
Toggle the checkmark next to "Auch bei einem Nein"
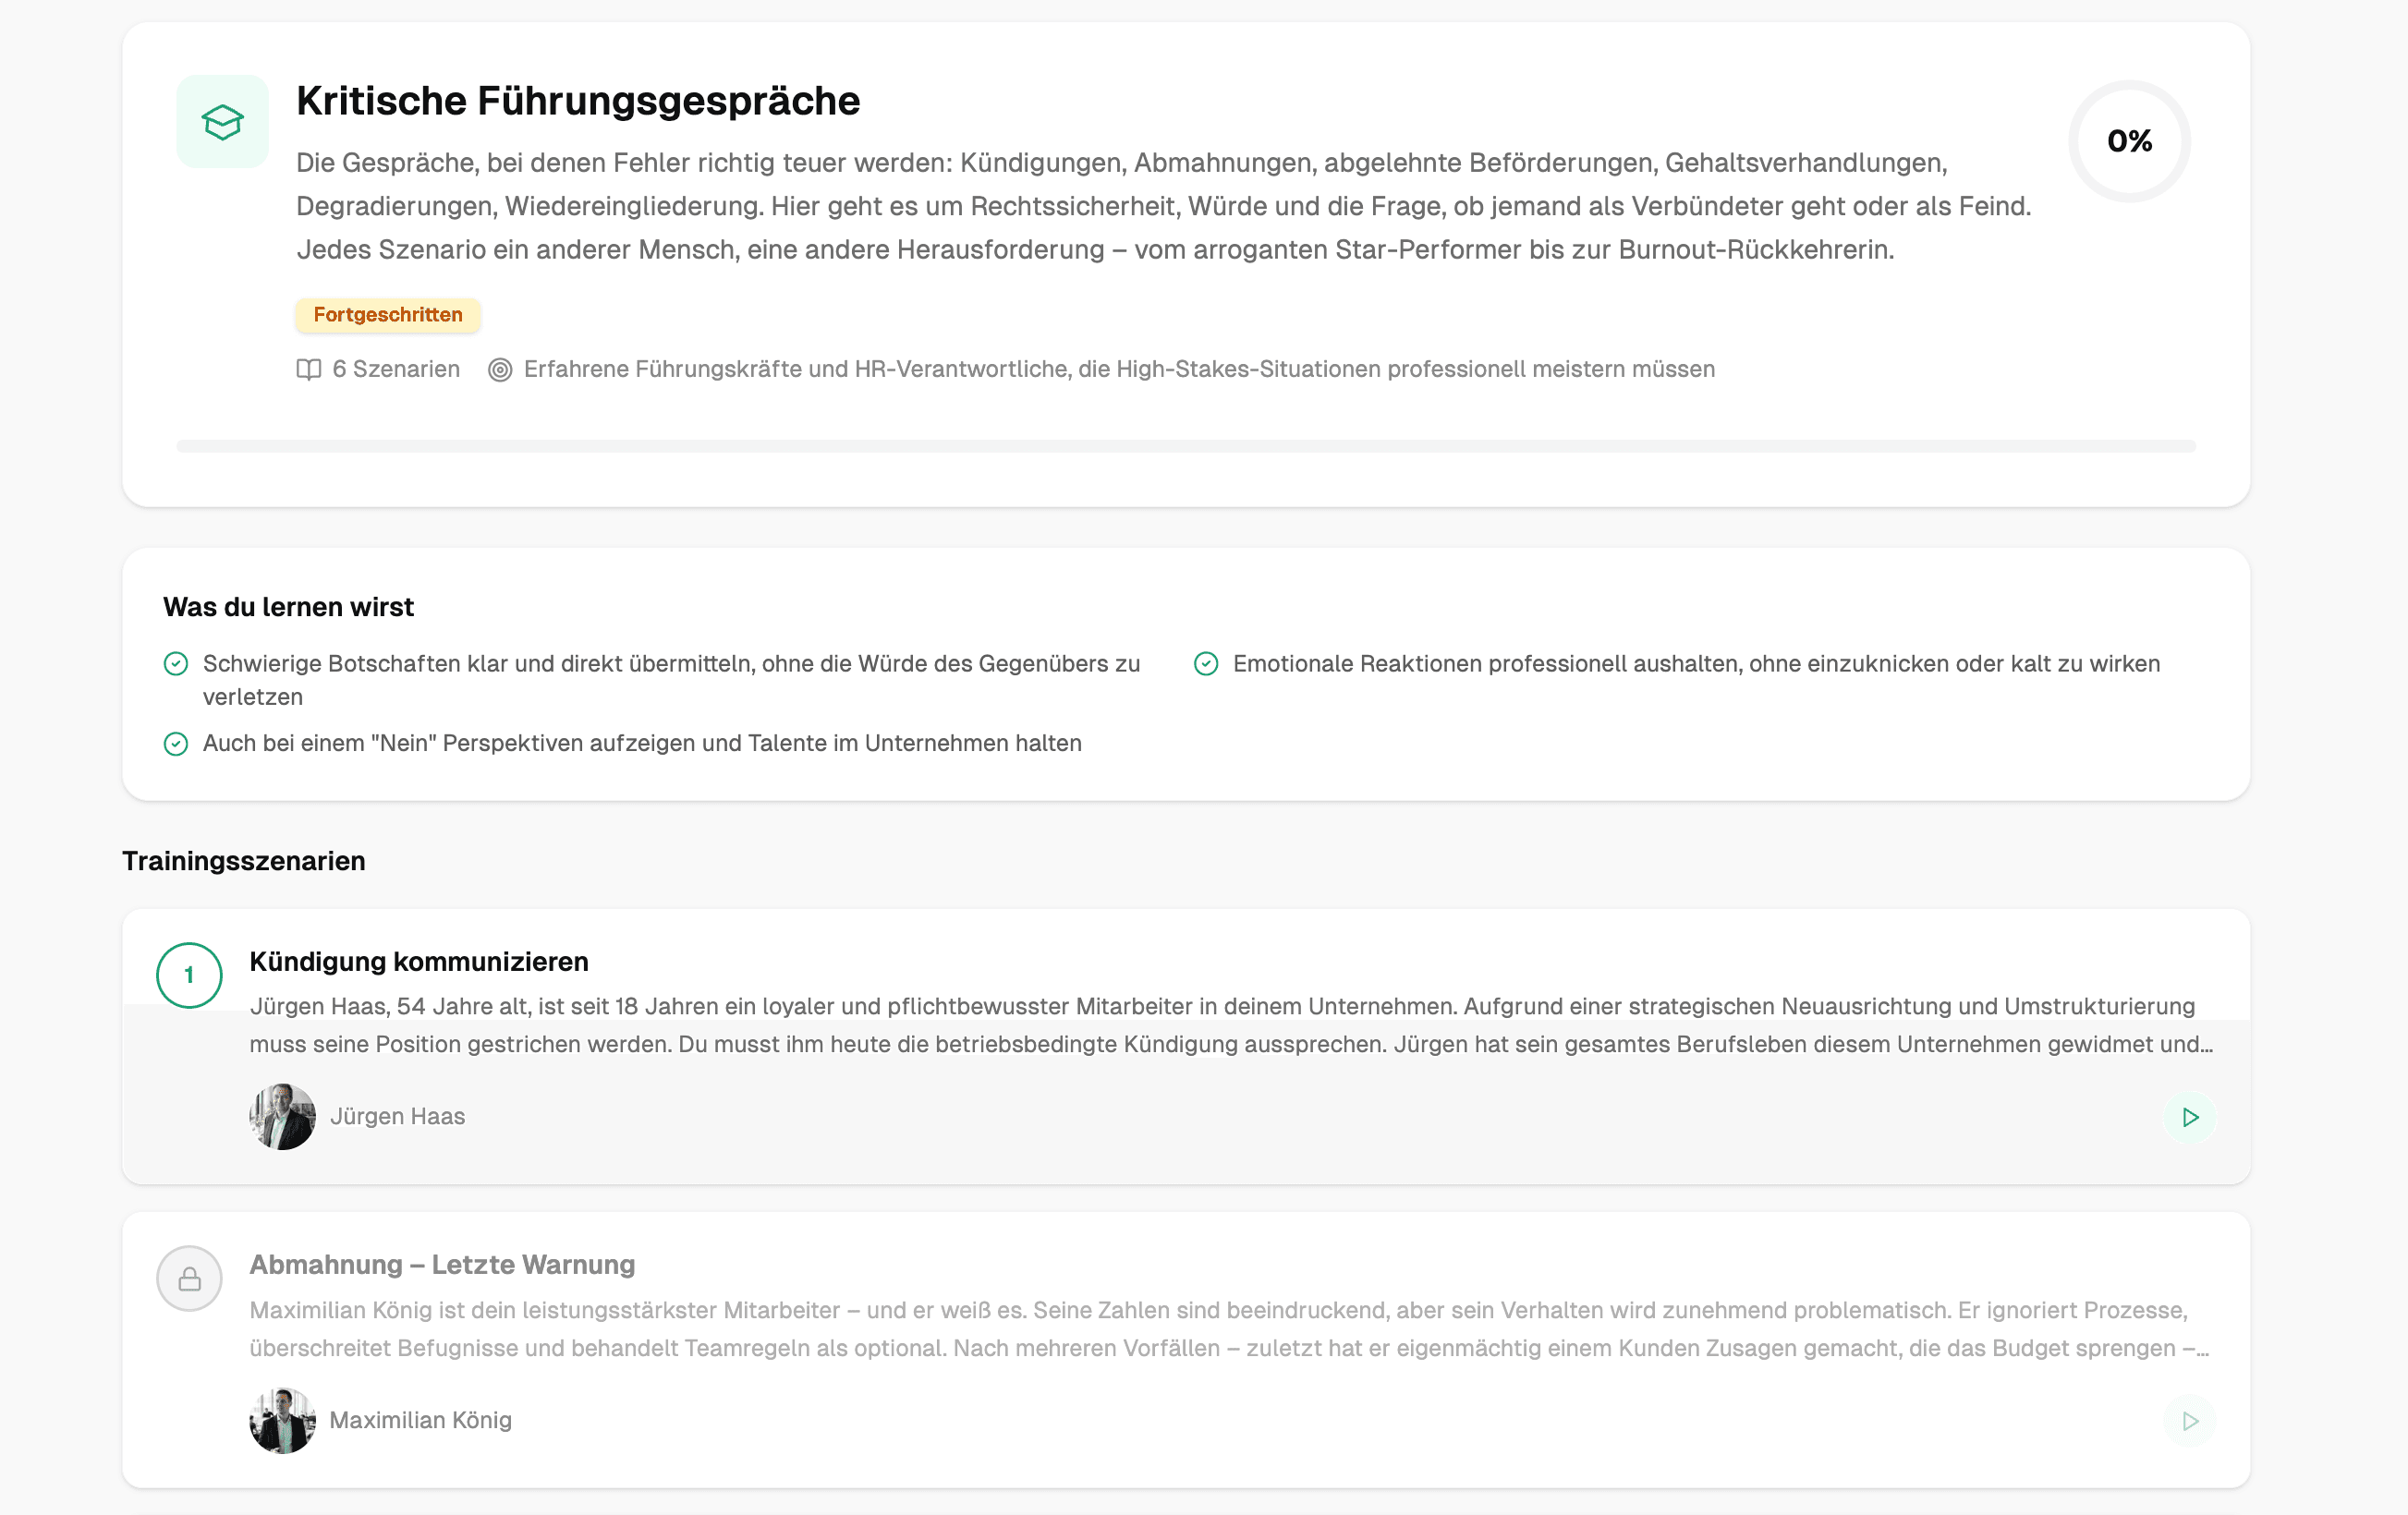[176, 744]
